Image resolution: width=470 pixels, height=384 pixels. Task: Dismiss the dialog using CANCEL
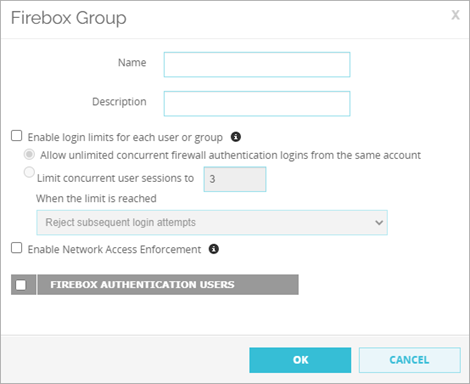coord(410,360)
